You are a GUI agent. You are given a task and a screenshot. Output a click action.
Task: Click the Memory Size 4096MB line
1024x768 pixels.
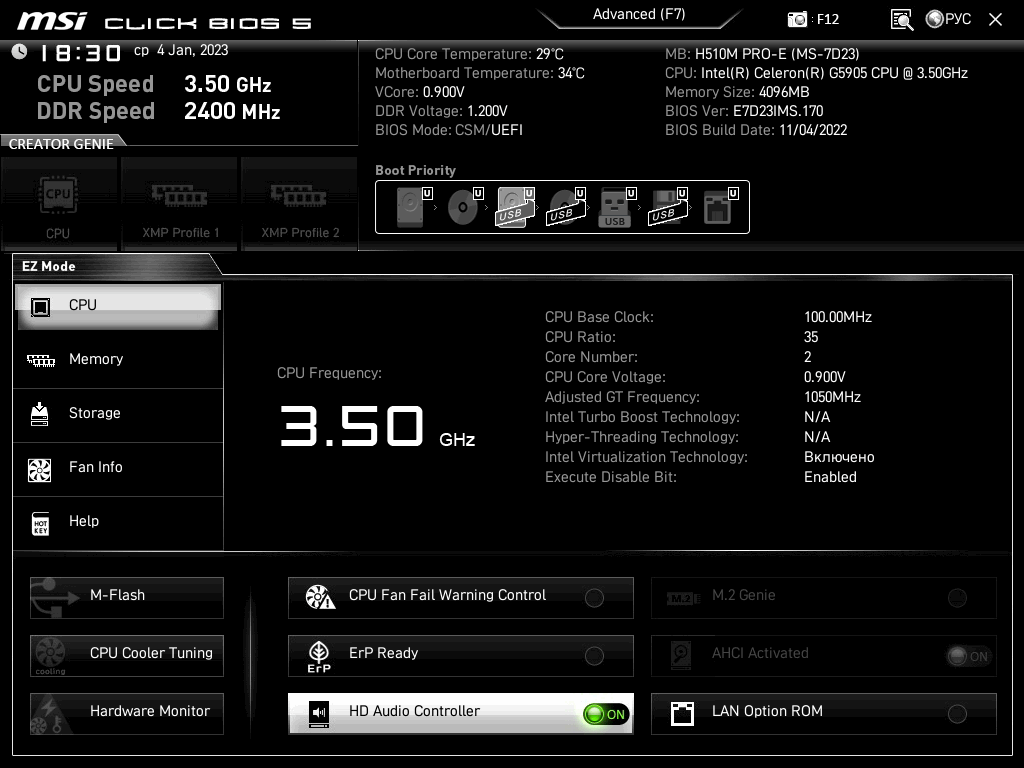tap(737, 92)
